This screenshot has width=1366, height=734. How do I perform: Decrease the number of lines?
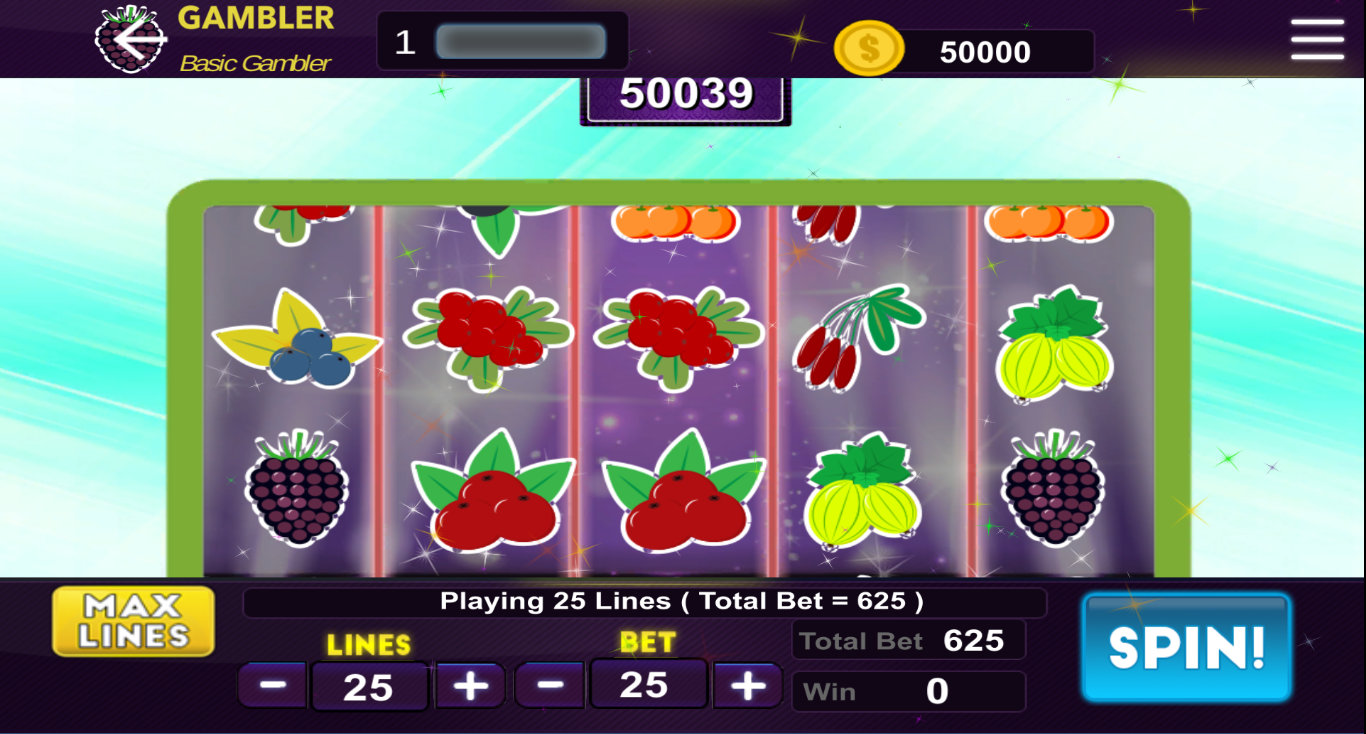click(x=273, y=685)
